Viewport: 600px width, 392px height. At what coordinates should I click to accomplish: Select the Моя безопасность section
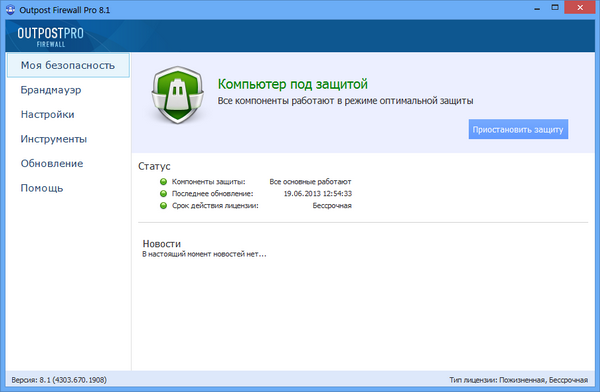pyautogui.click(x=68, y=65)
